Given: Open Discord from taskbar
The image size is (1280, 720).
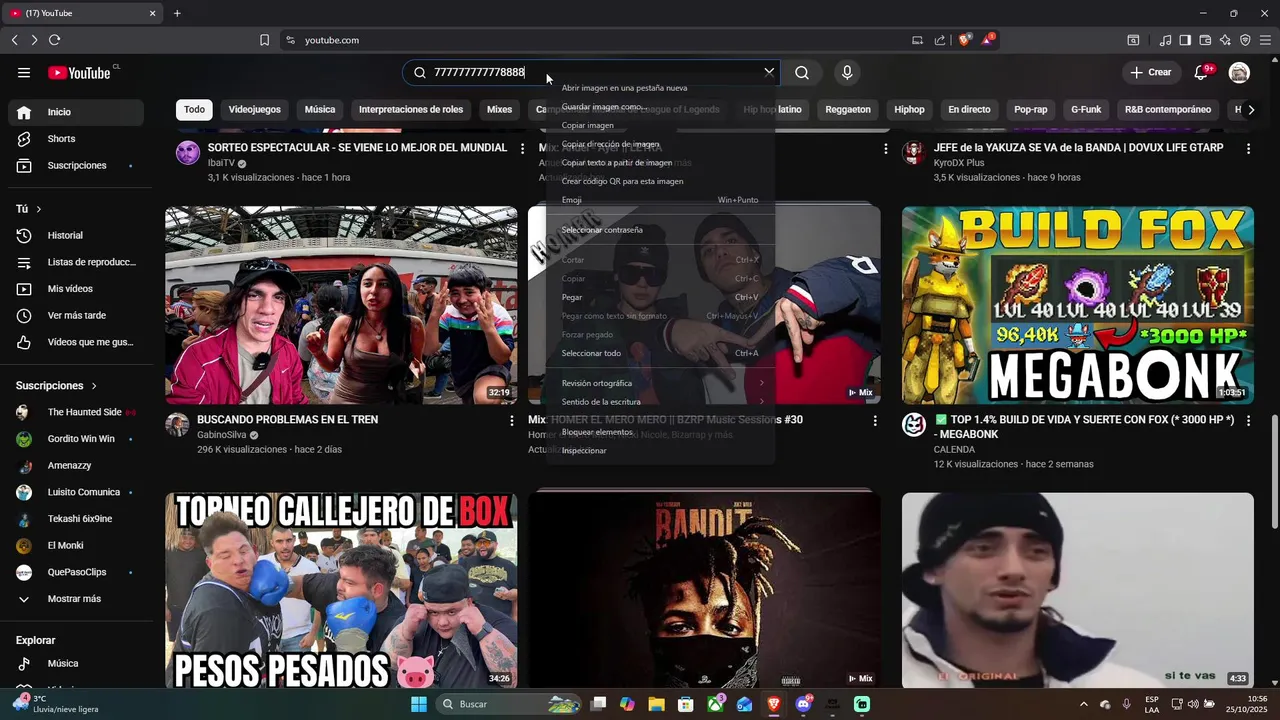Looking at the screenshot, I should (803, 704).
